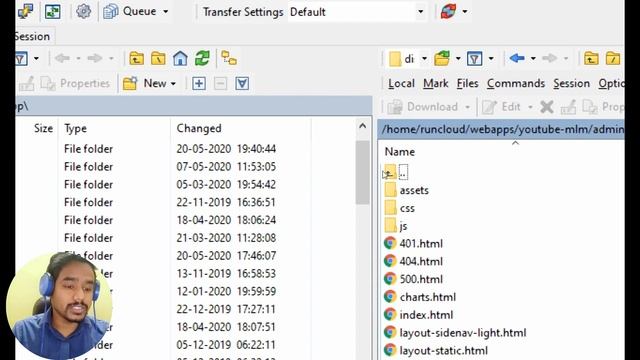Select the 500.html file
The width and height of the screenshot is (640, 360).
[x=413, y=280]
